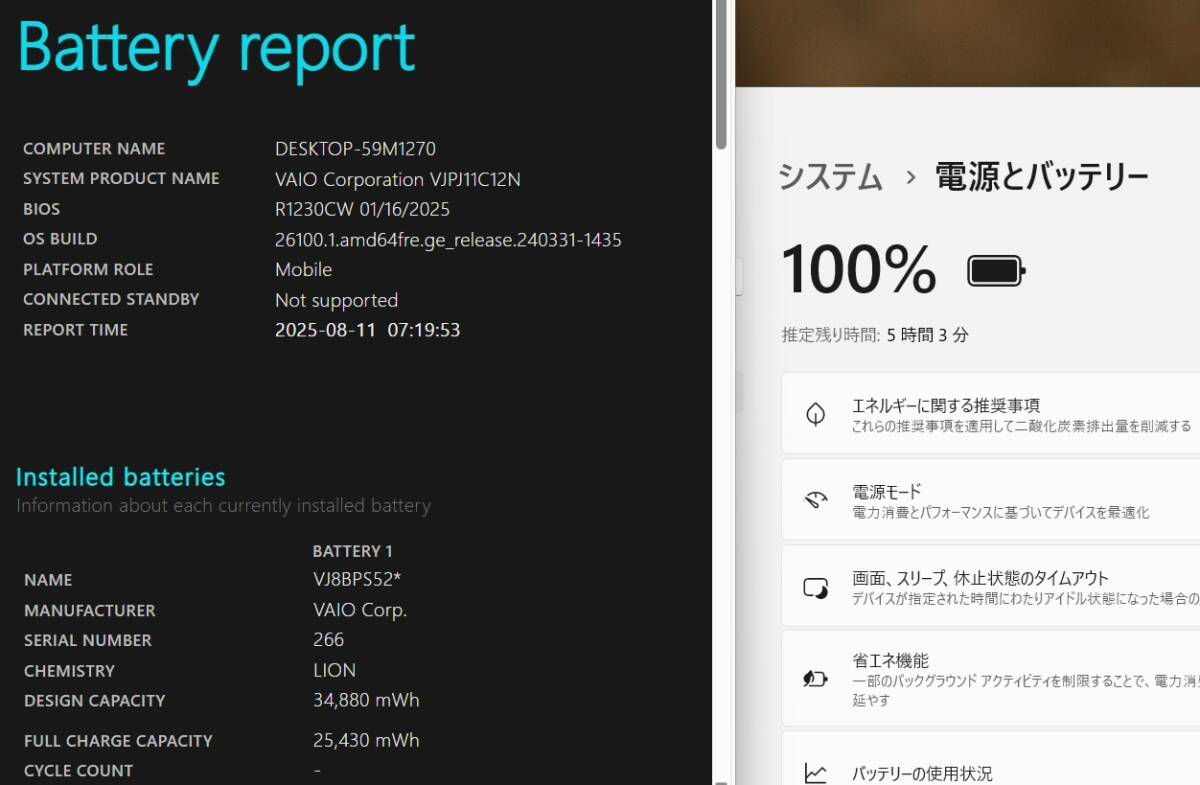Click estimated time remaining 5 時間 3 分
1200x785 pixels.
(927, 336)
